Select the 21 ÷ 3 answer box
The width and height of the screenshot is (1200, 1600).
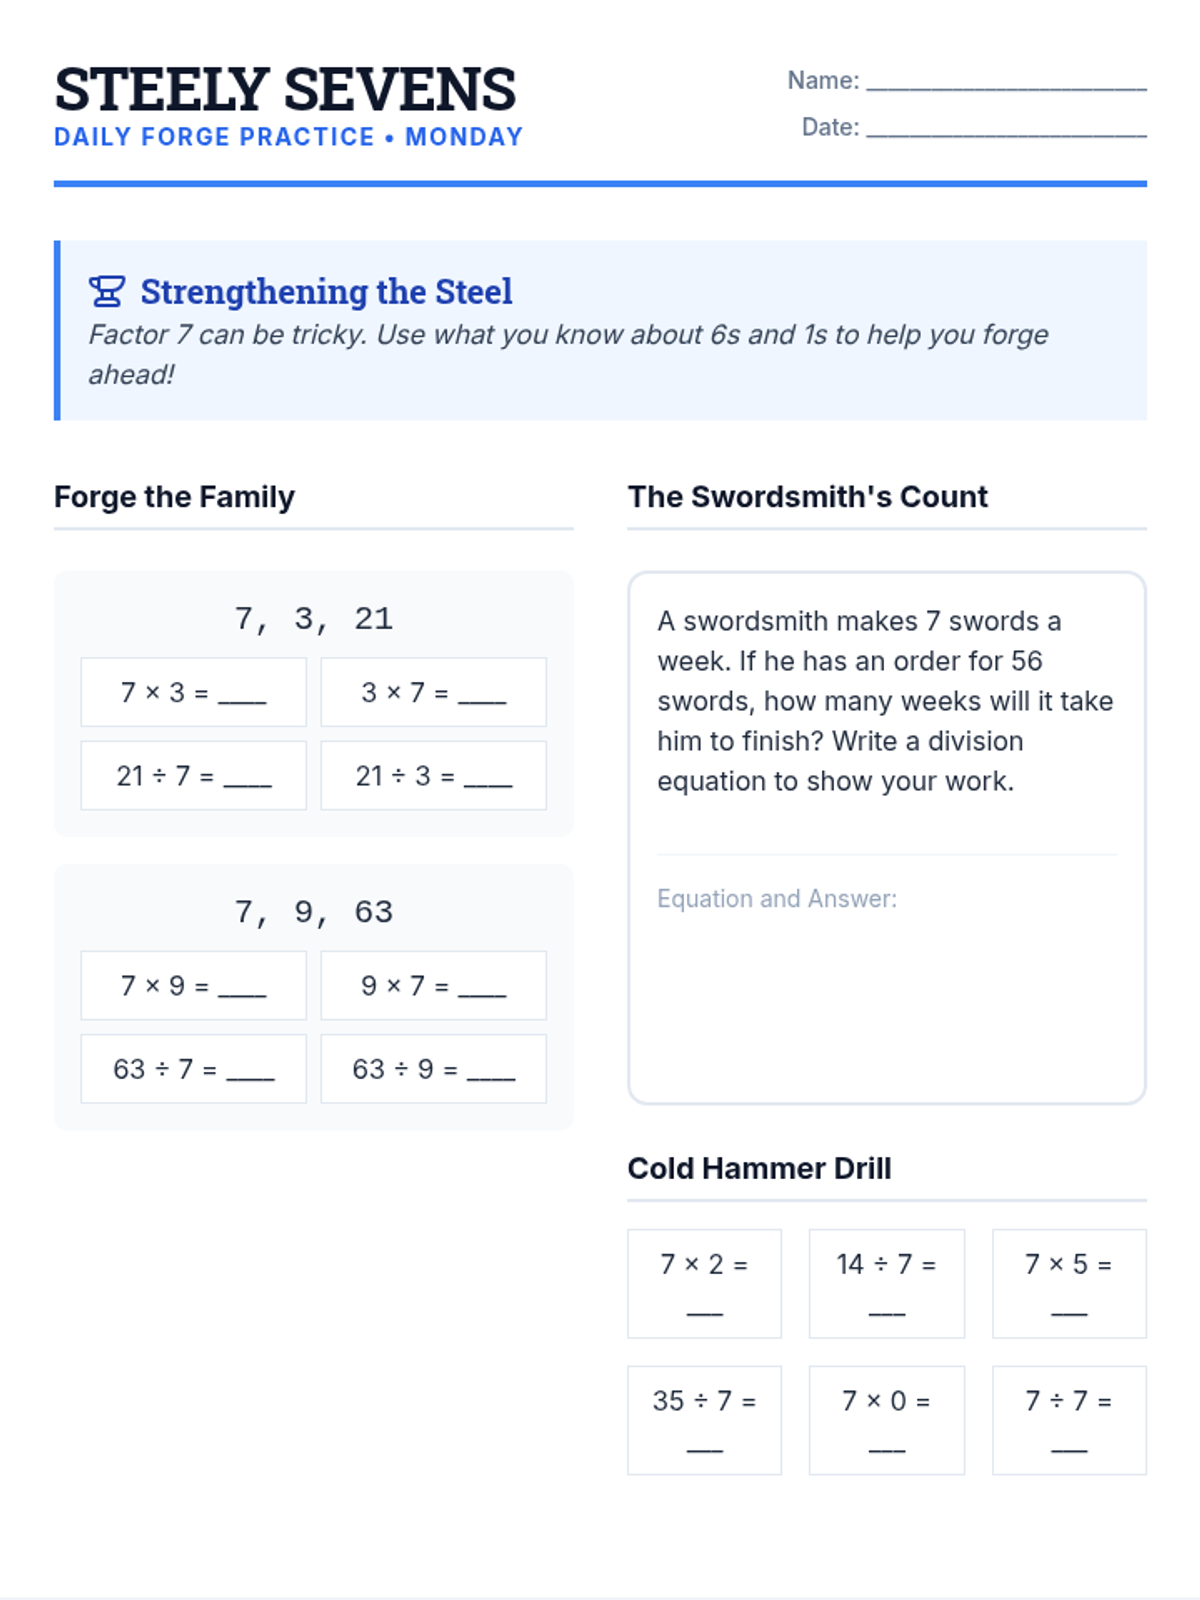[x=433, y=775]
